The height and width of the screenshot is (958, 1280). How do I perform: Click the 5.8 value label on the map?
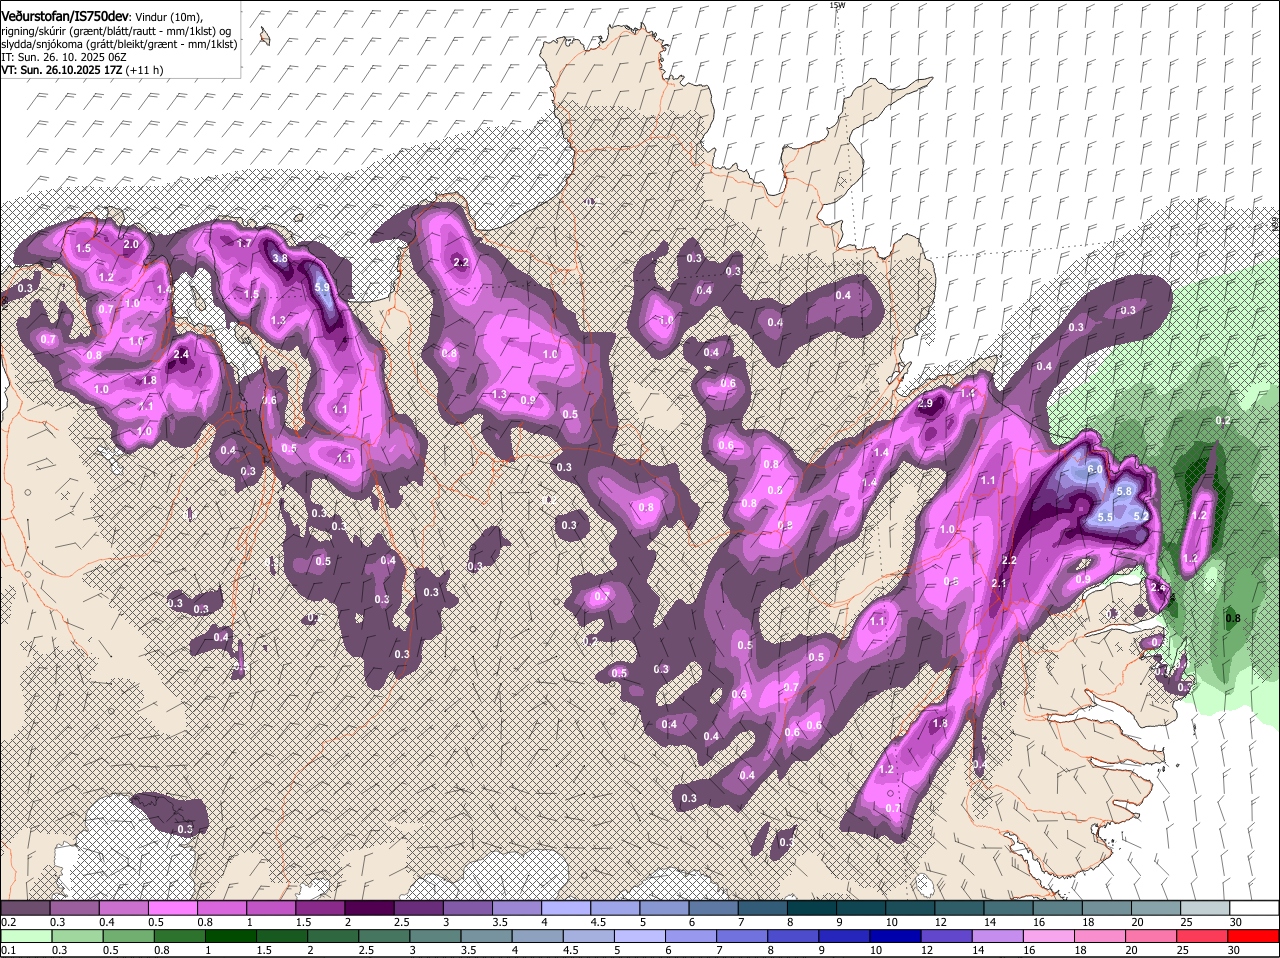[1124, 491]
